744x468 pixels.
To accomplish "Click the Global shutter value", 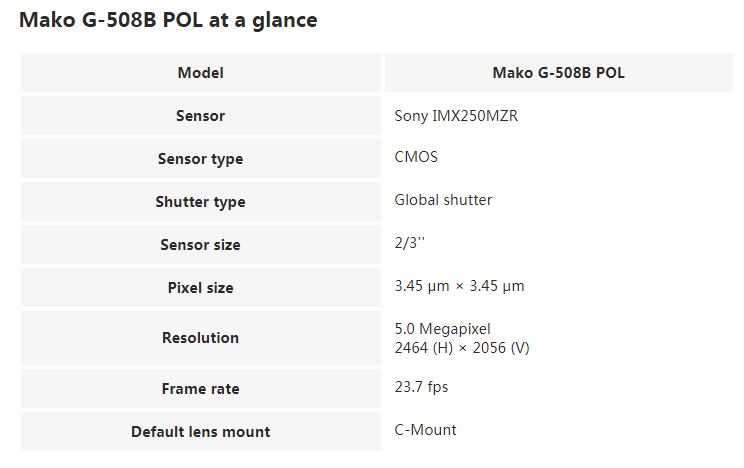I will [443, 200].
